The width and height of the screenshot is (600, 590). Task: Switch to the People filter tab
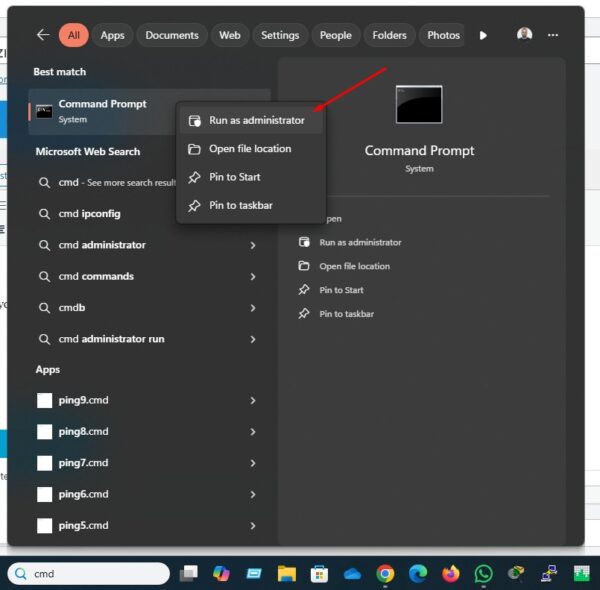click(336, 35)
